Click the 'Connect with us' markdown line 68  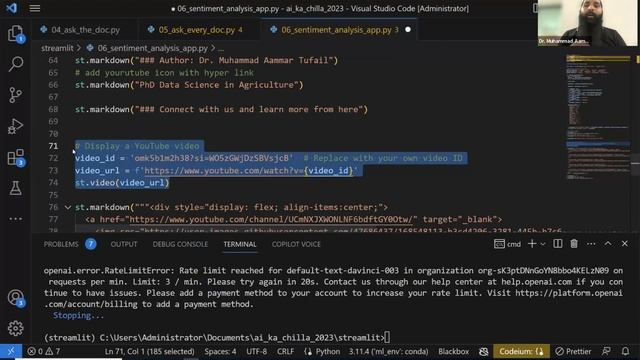221,109
